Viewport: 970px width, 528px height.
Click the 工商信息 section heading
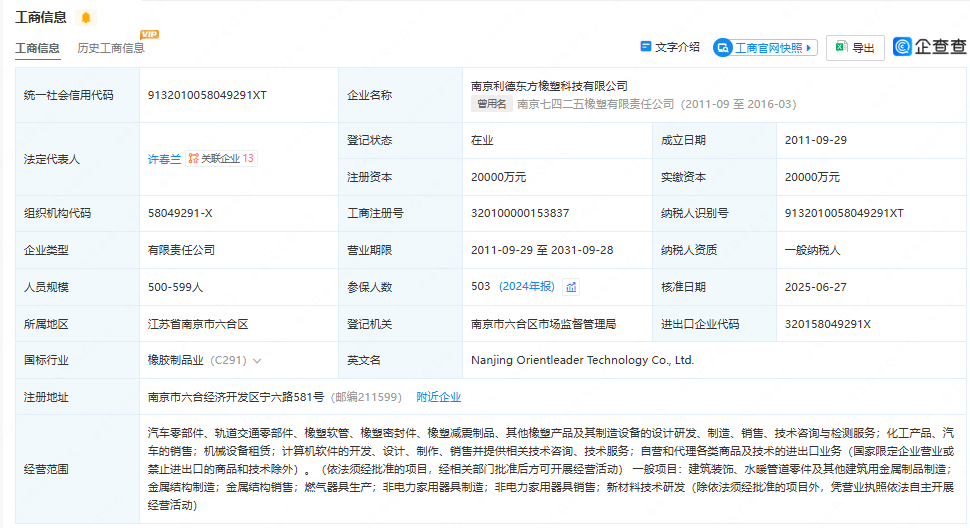pyautogui.click(x=41, y=17)
